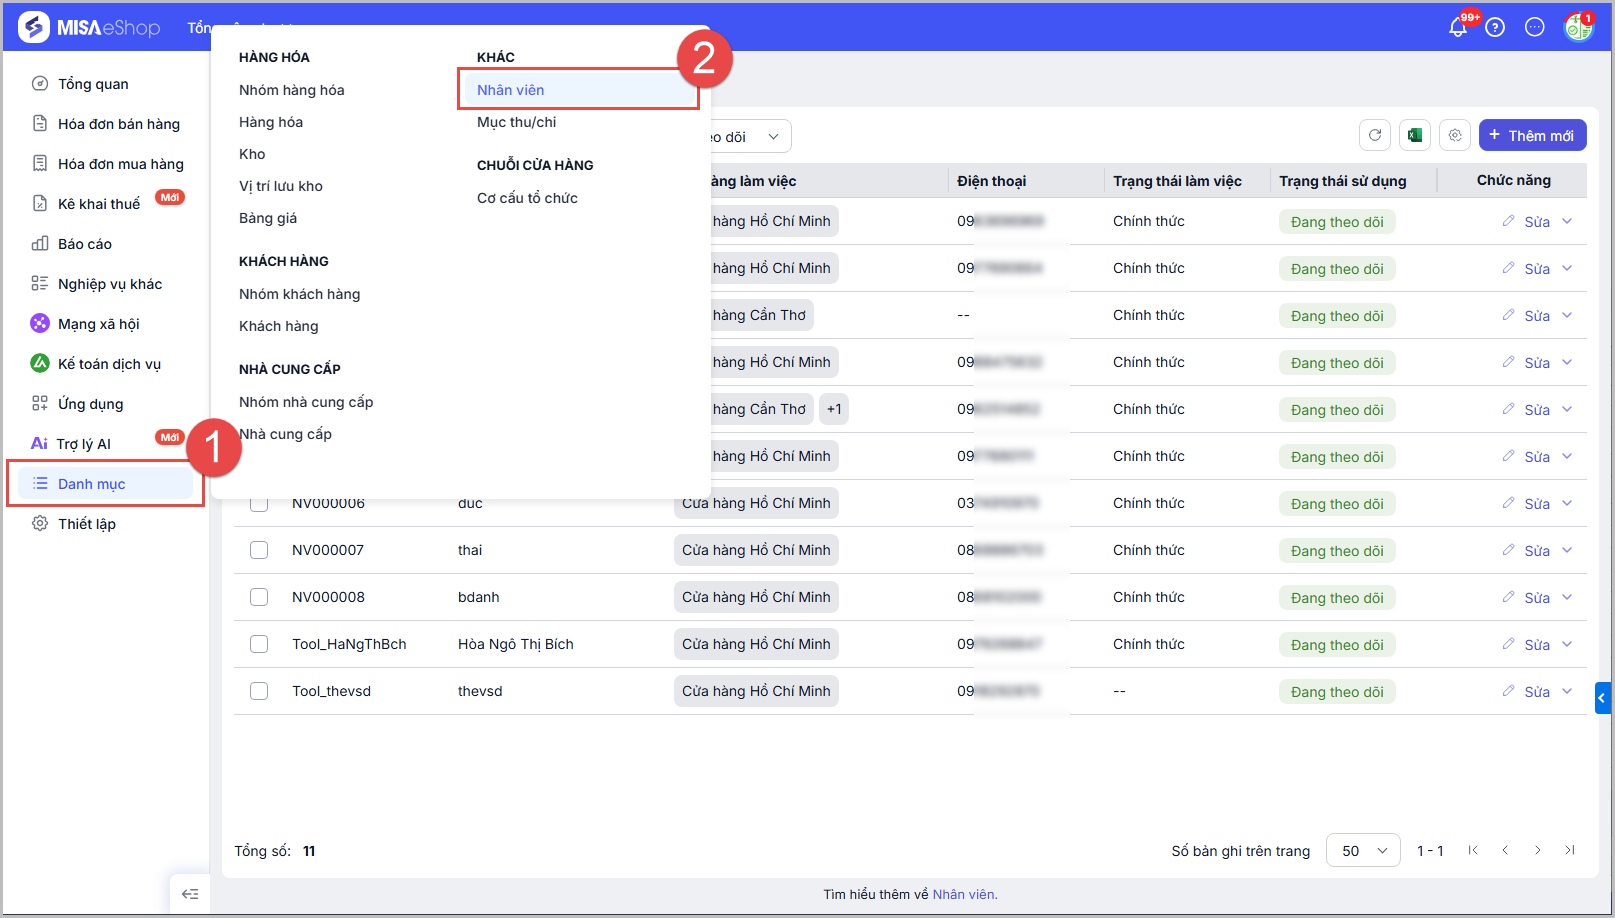Image resolution: width=1615 pixels, height=918 pixels.
Task: Expand actions arrow for Tool_HaNgThBch row
Action: coord(1567,644)
